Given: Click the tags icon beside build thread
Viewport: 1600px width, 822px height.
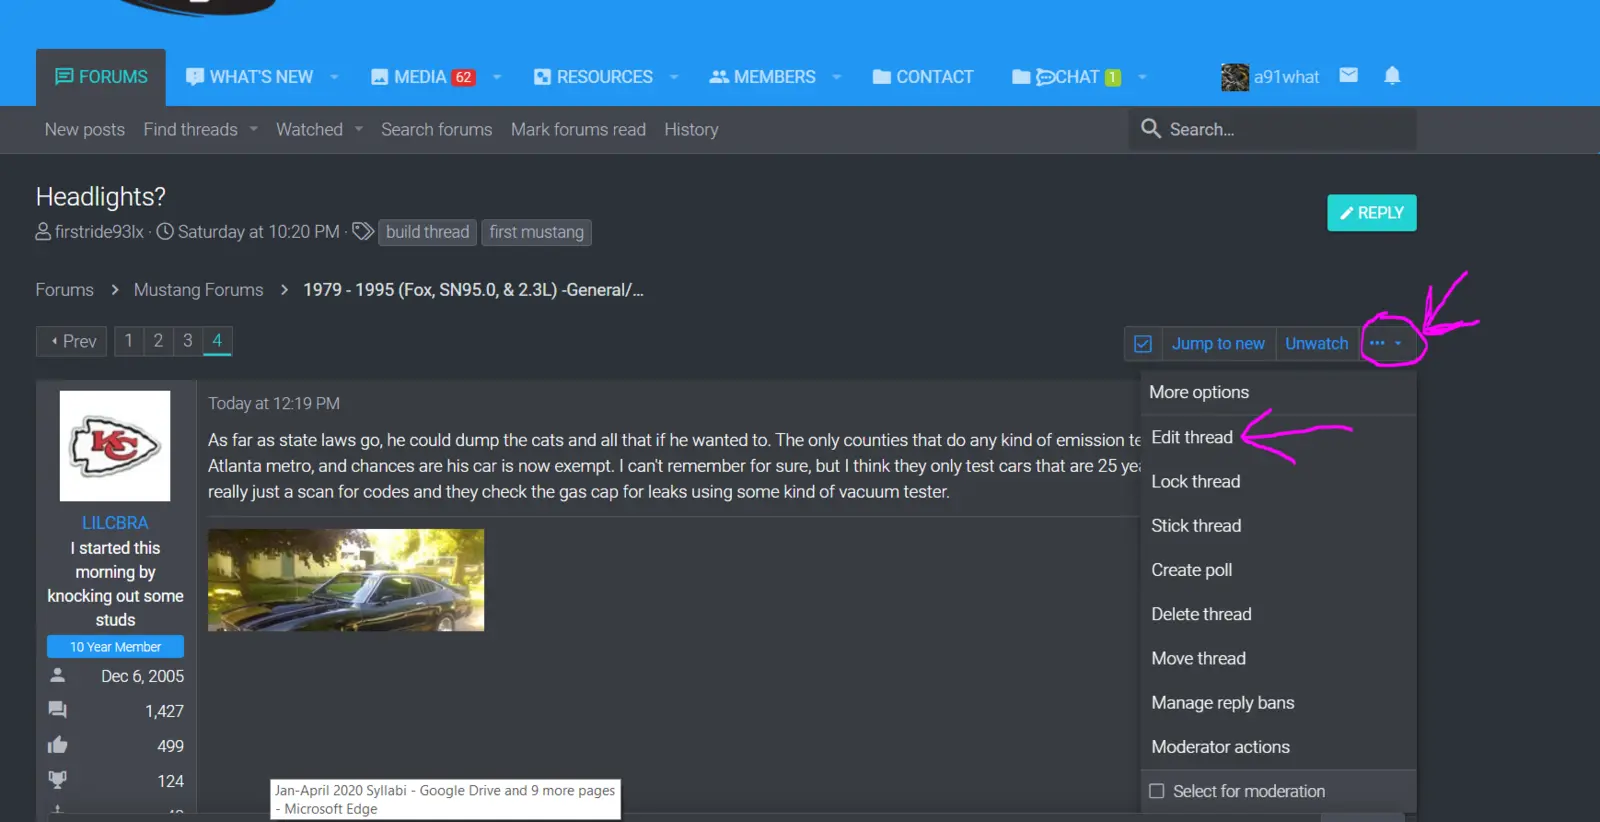Looking at the screenshot, I should pyautogui.click(x=362, y=231).
